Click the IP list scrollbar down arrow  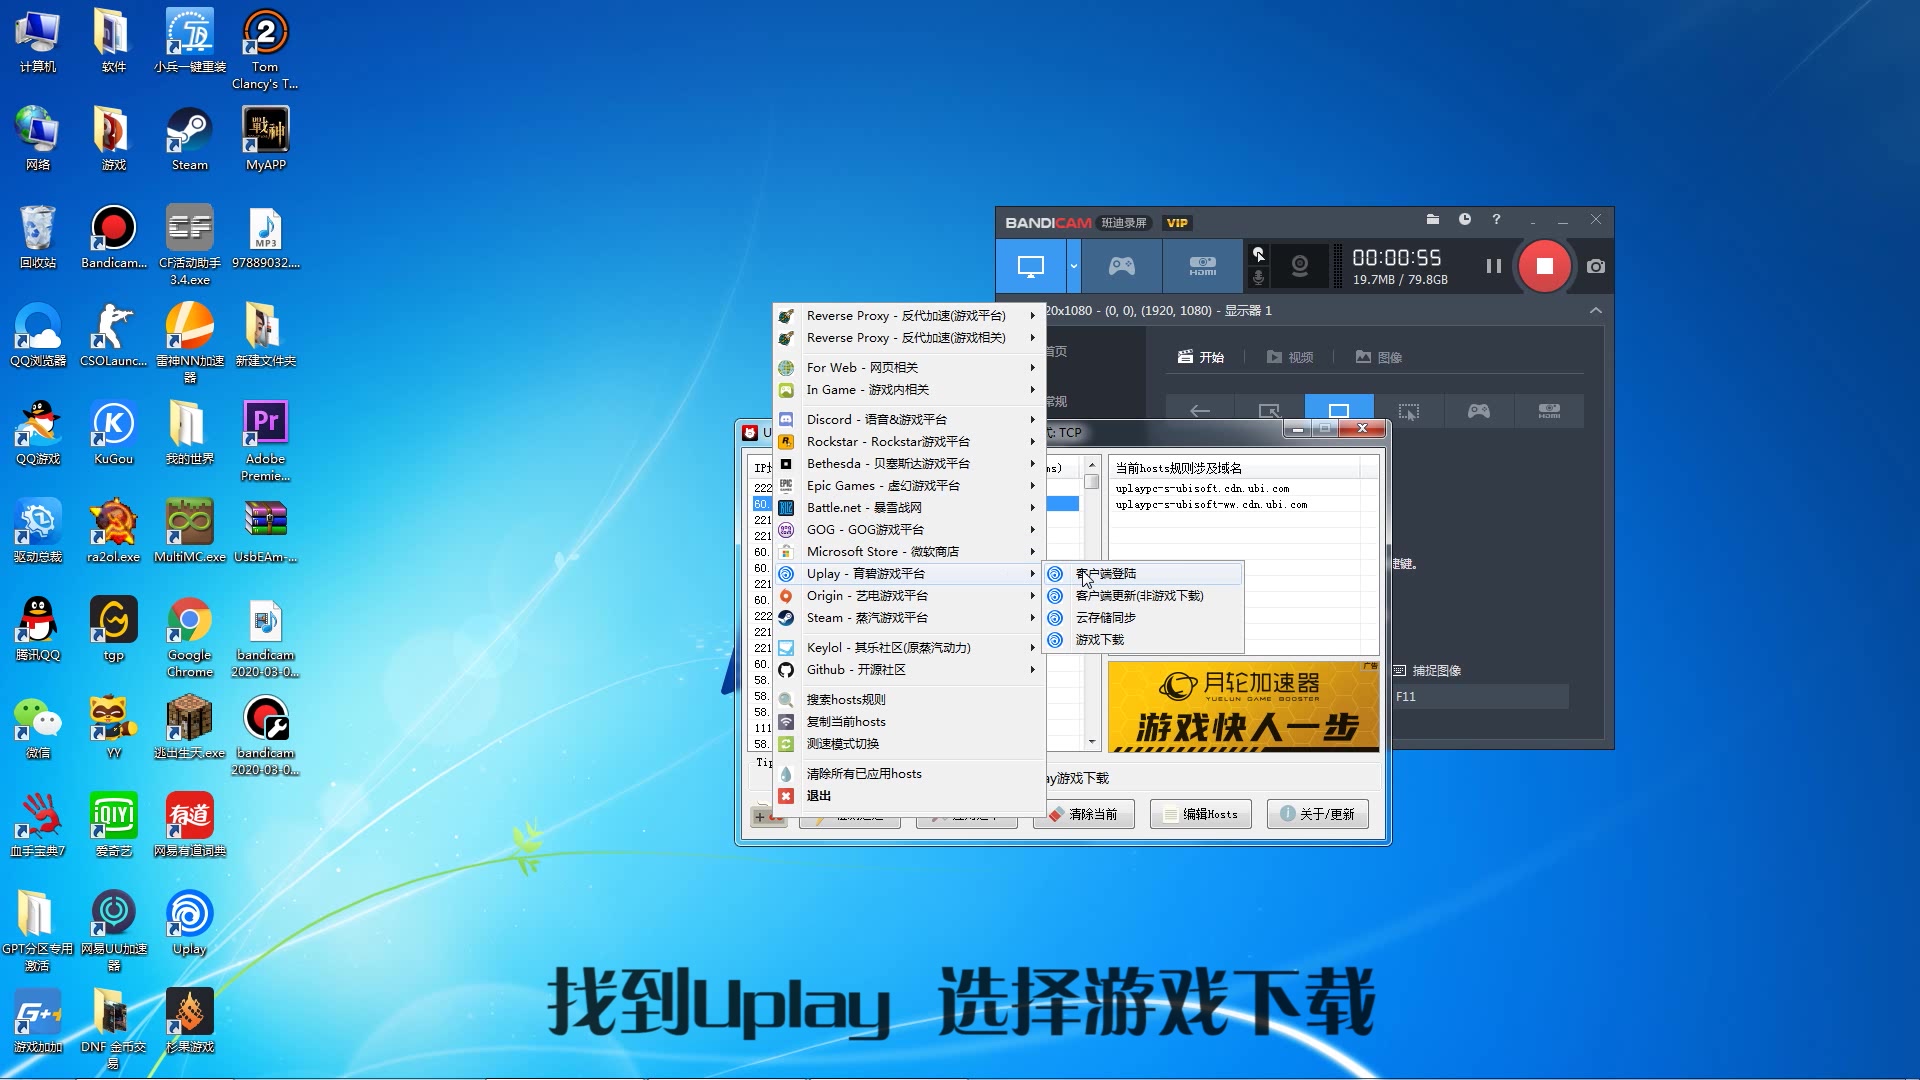point(1092,742)
